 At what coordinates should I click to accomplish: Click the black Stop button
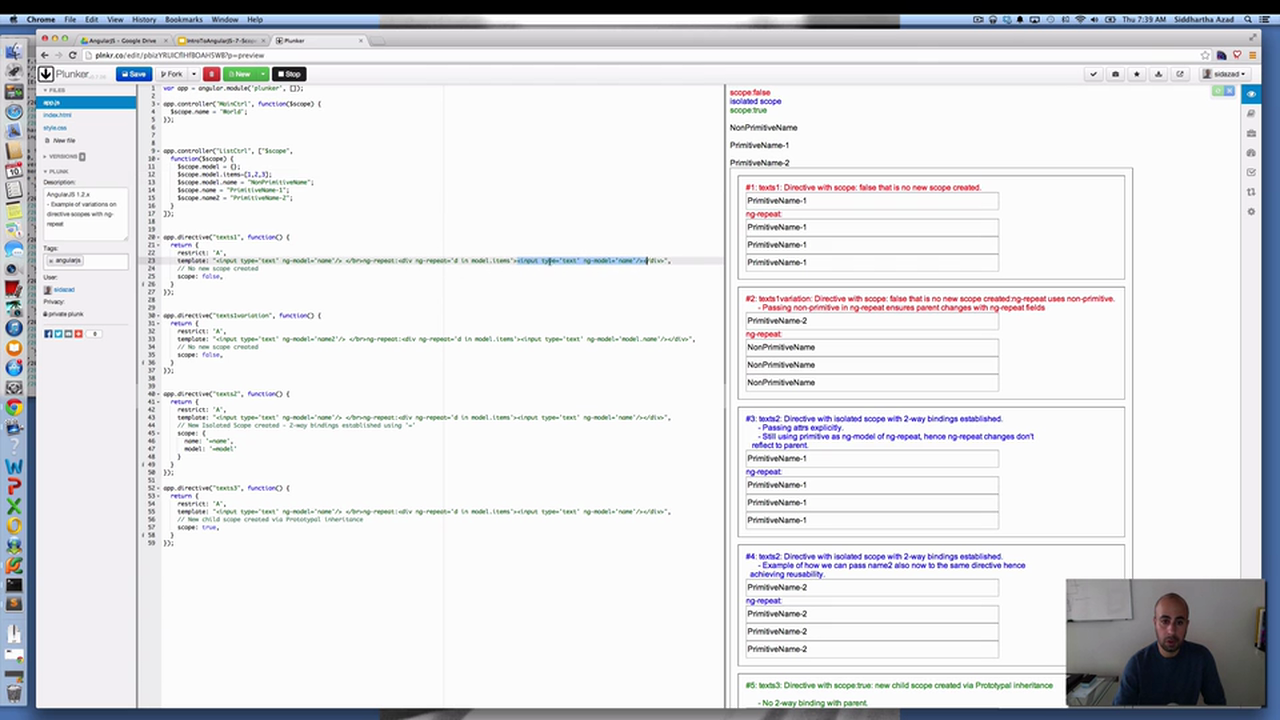click(x=289, y=74)
